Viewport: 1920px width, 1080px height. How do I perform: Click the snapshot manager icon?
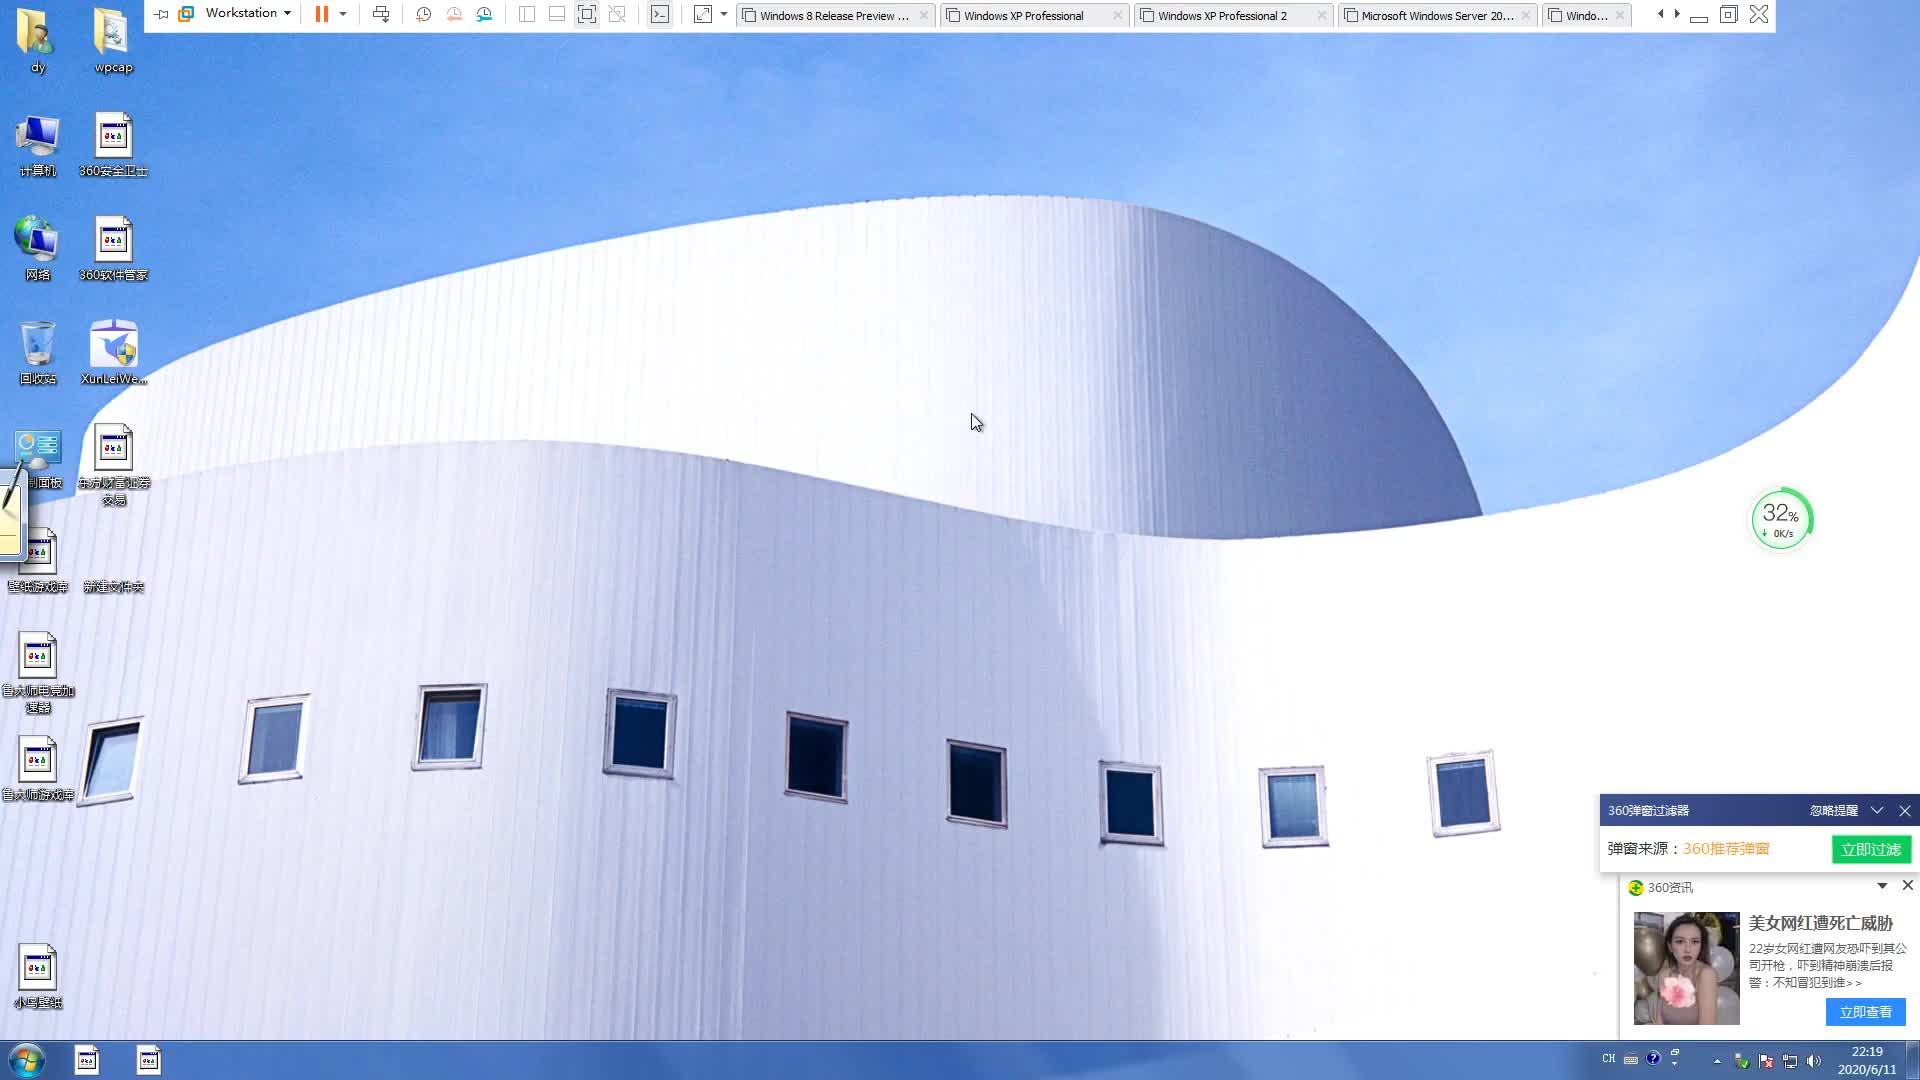coord(484,15)
